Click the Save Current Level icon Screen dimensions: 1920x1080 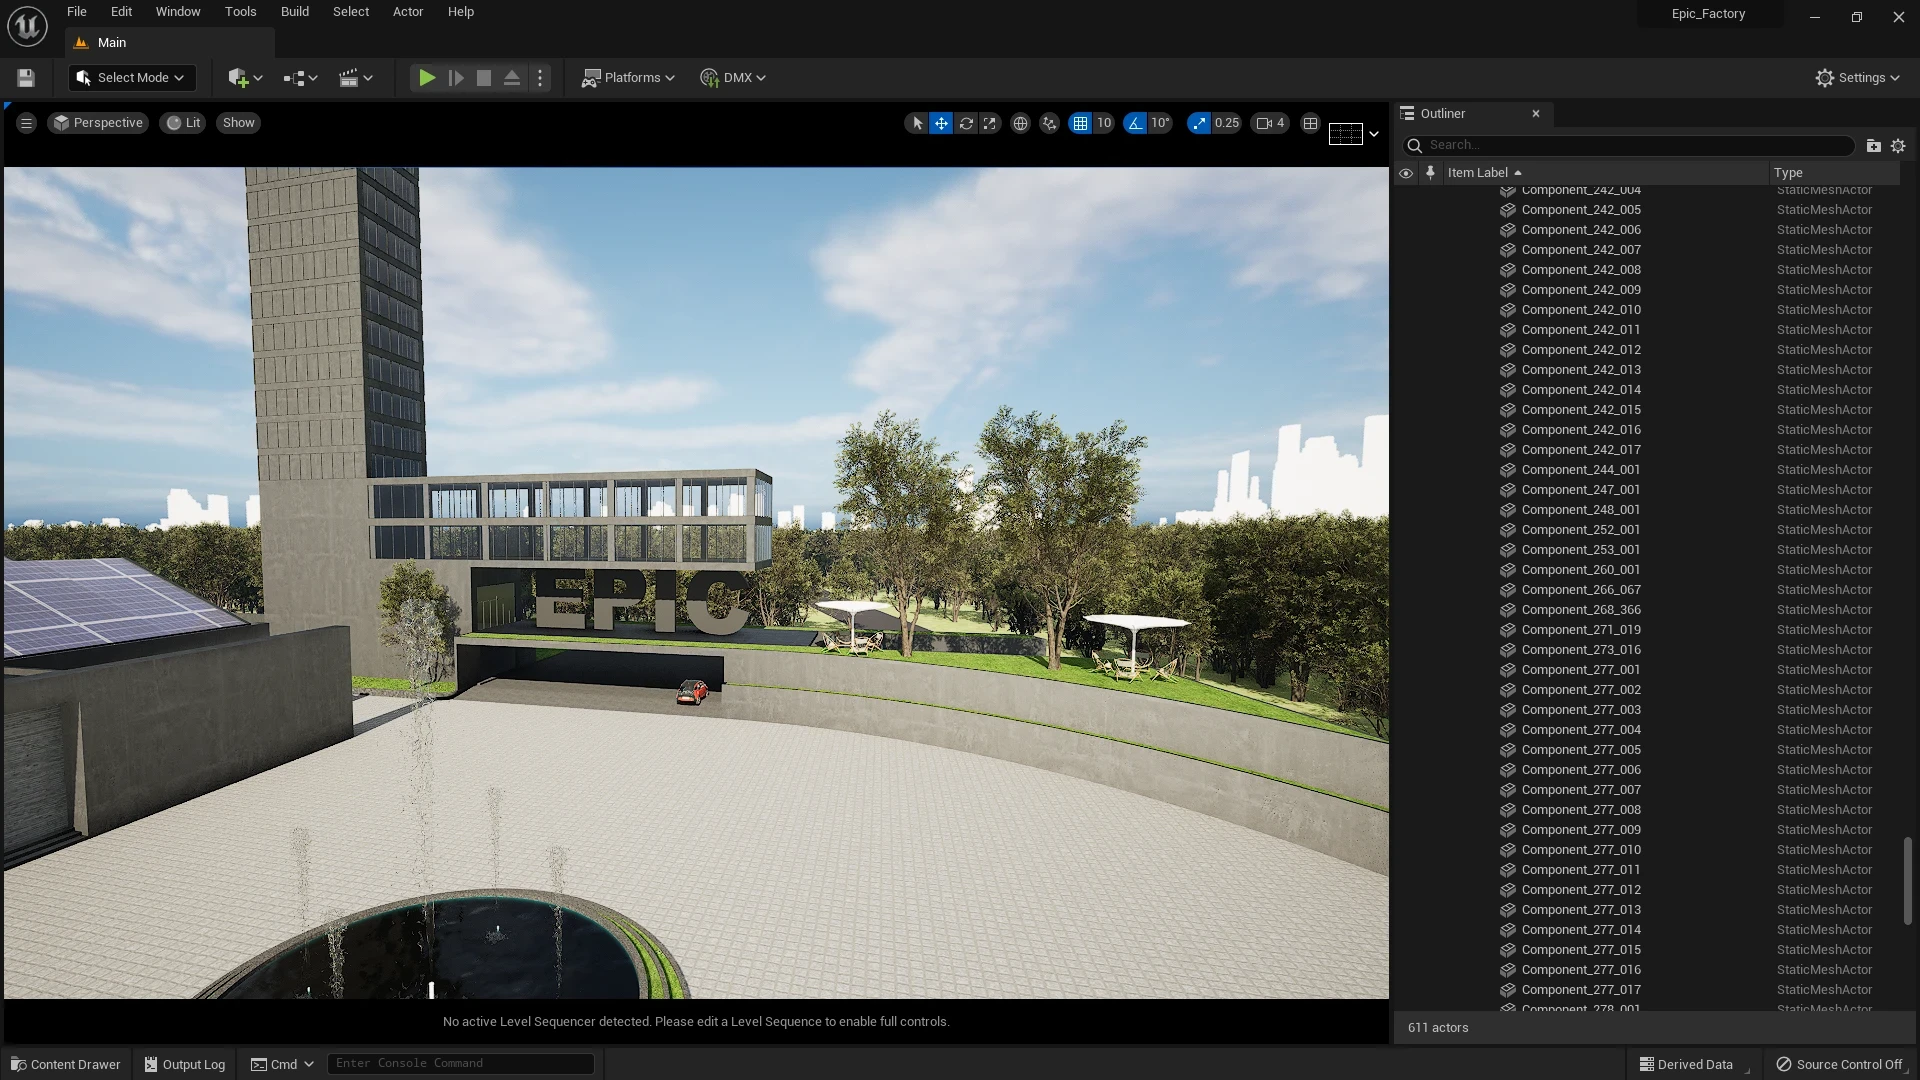point(25,77)
